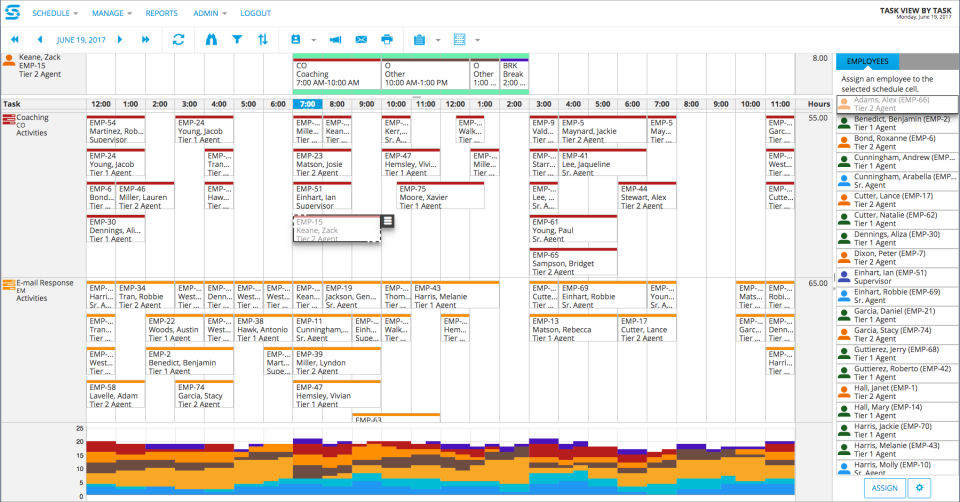Click the LOGOUT link
This screenshot has height=502, width=960.
click(255, 13)
